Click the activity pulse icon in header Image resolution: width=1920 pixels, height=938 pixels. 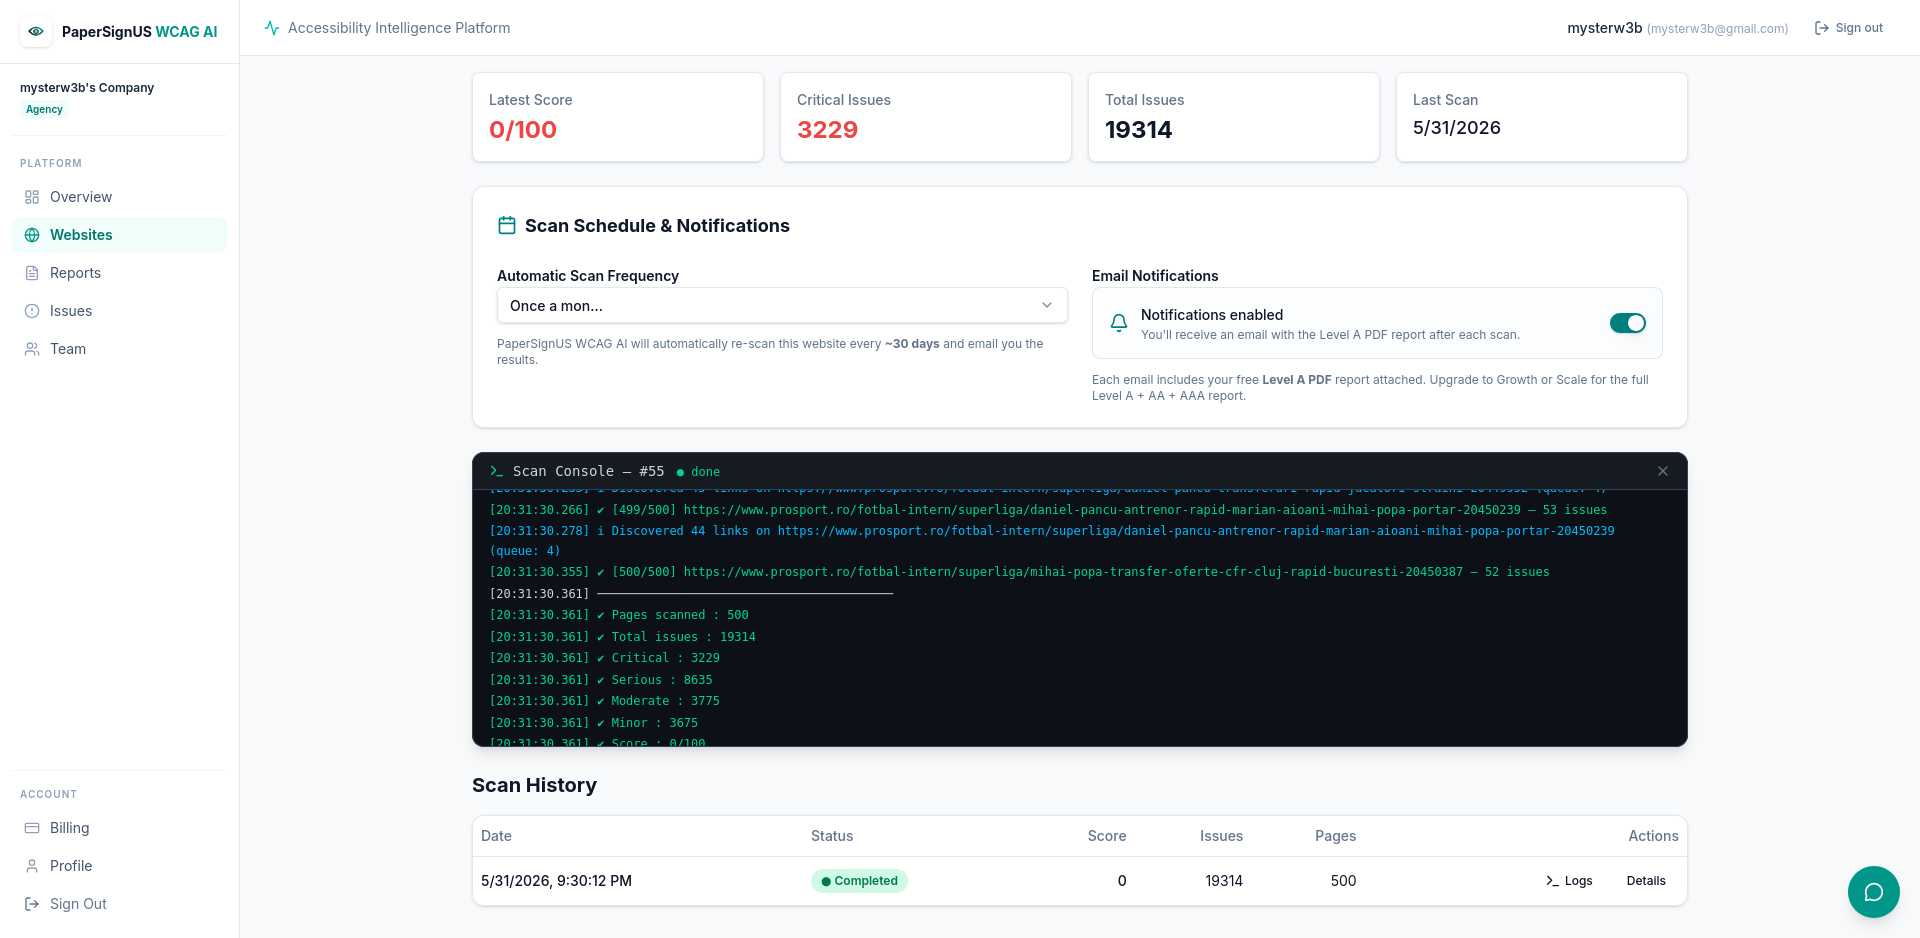(x=272, y=28)
